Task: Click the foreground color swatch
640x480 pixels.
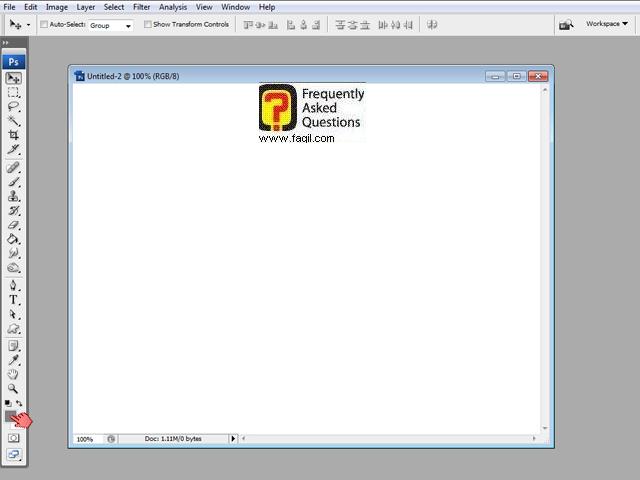Action: point(11,414)
